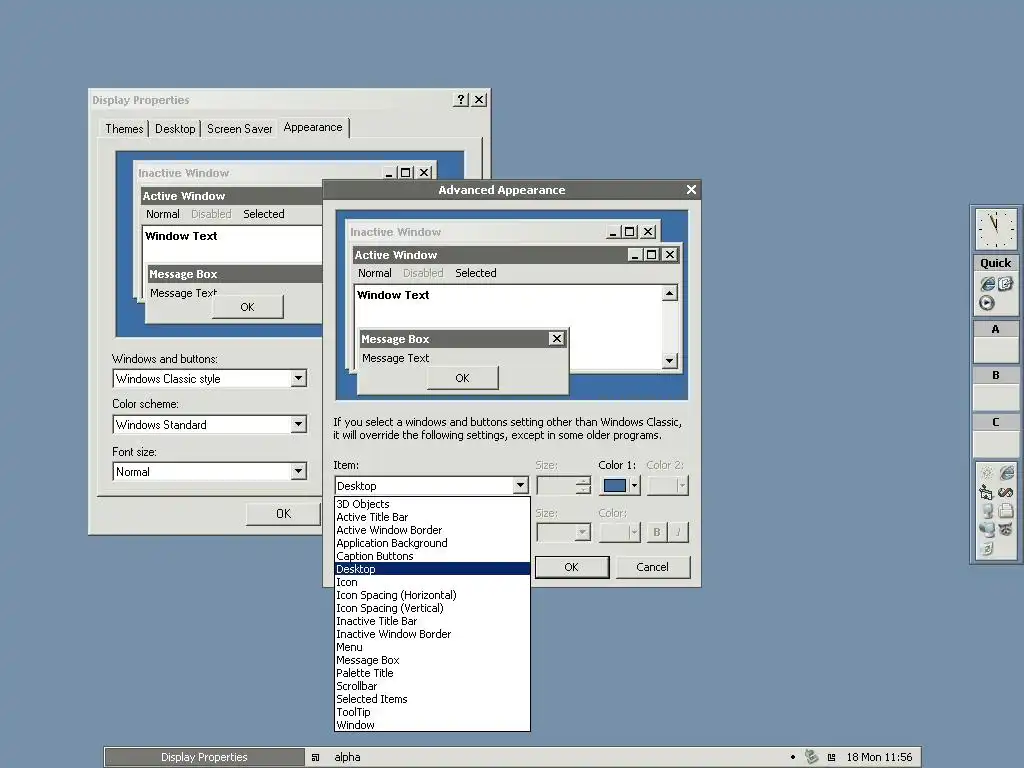Open the Item dropdown arrow
This screenshot has width=1024, height=768.
520,485
